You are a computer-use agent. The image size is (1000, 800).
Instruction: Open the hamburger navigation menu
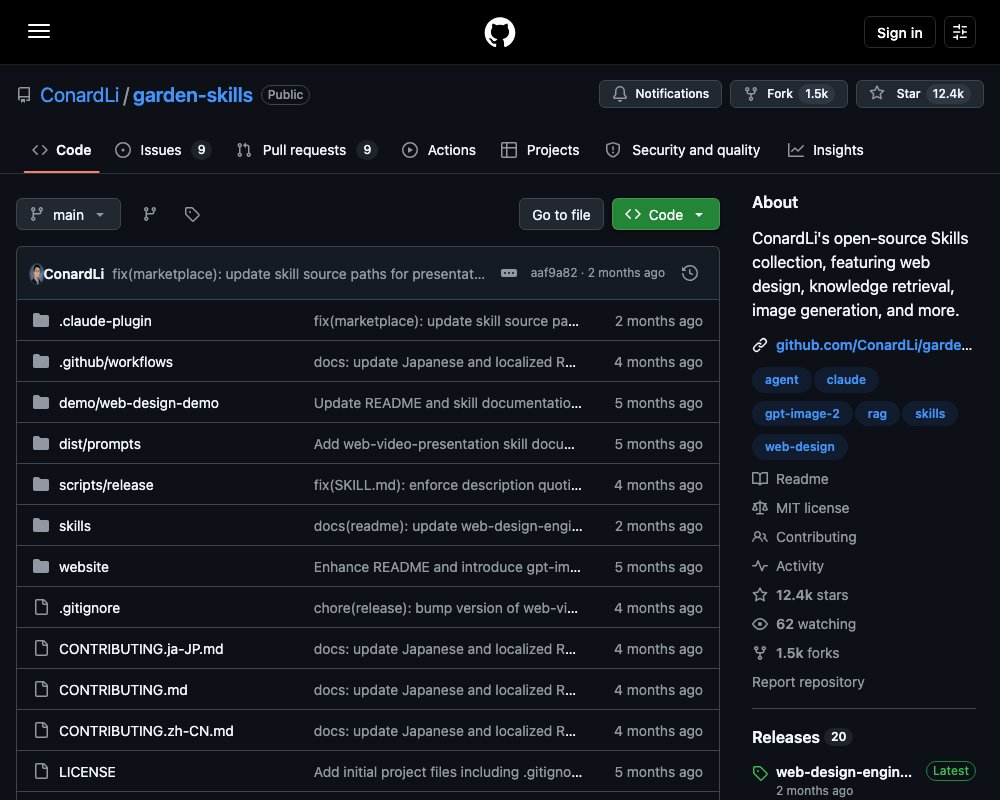(39, 31)
